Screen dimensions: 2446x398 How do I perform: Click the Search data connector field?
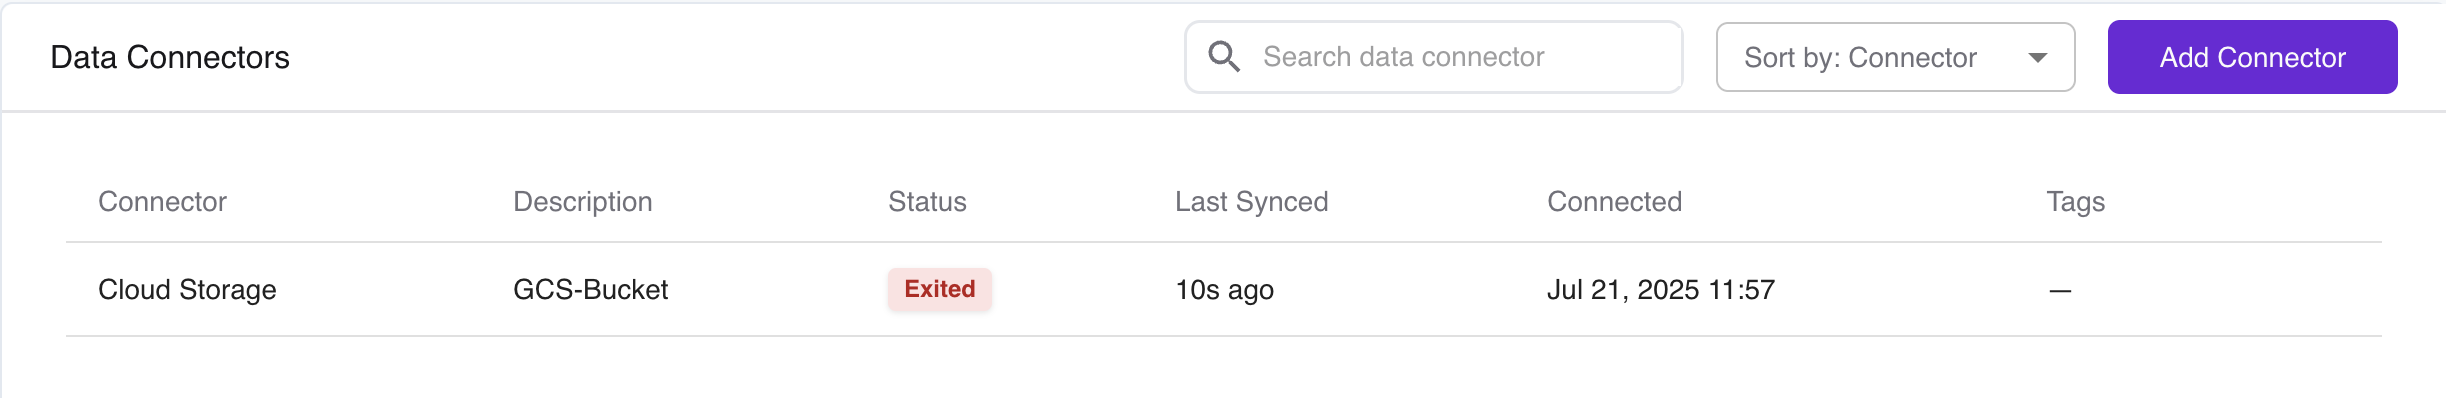tap(1433, 57)
